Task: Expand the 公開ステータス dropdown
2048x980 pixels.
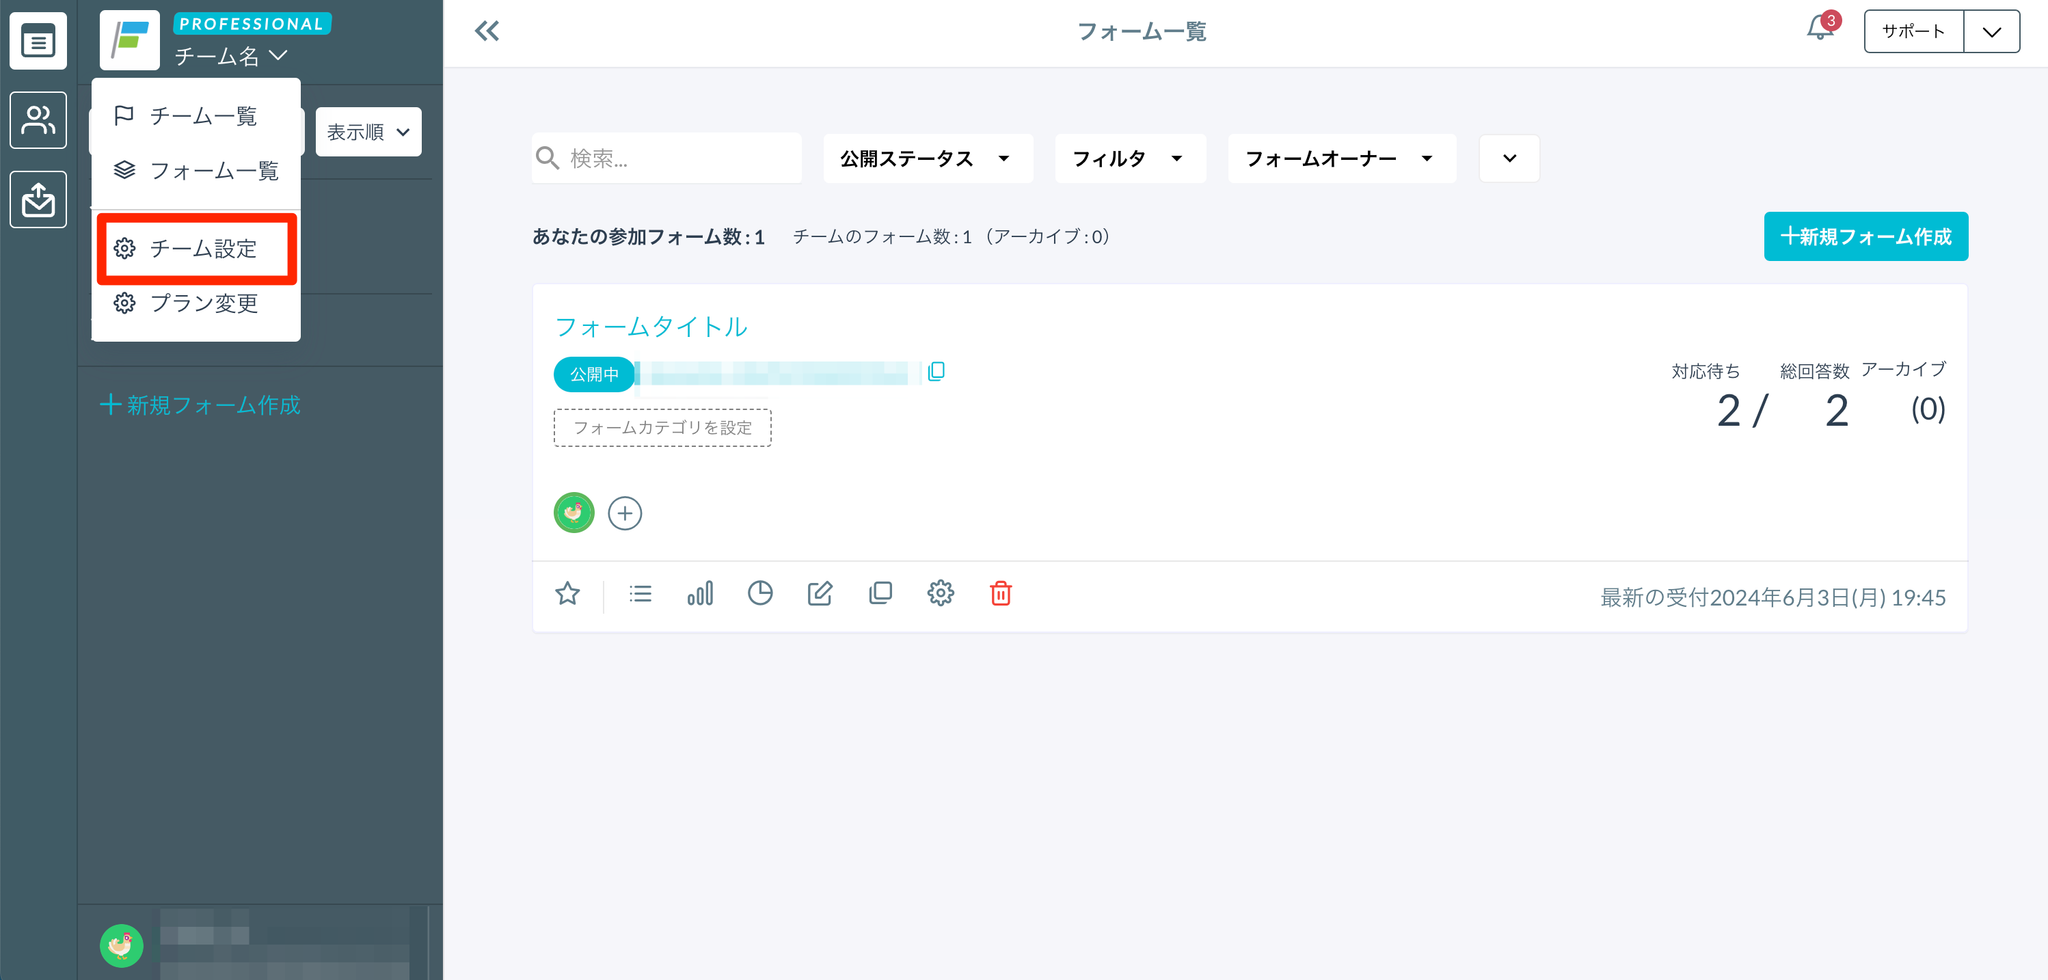Action: 927,159
